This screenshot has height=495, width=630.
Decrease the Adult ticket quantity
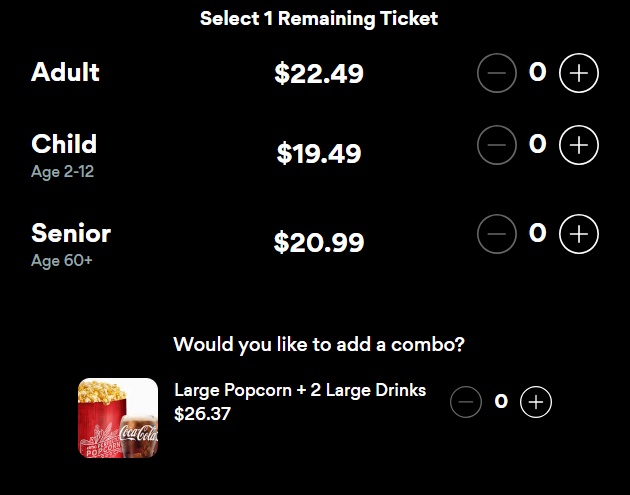tap(497, 73)
